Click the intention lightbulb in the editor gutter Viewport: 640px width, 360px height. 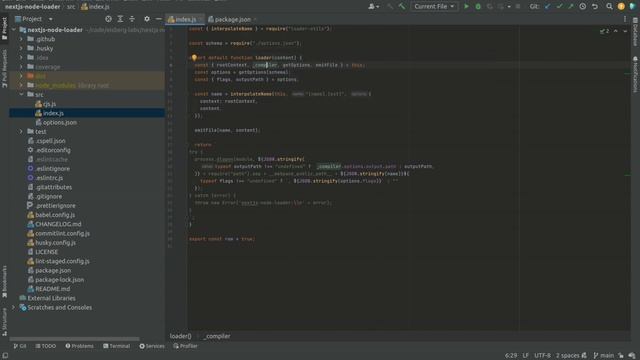point(194,58)
